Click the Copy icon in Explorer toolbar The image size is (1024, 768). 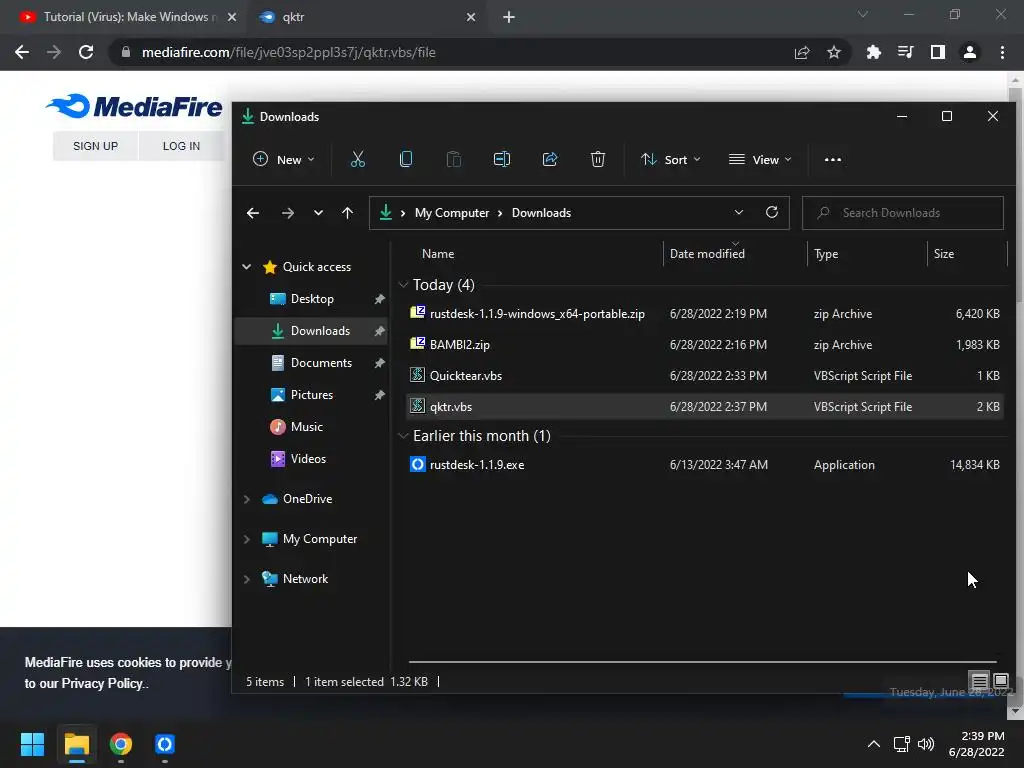406,159
